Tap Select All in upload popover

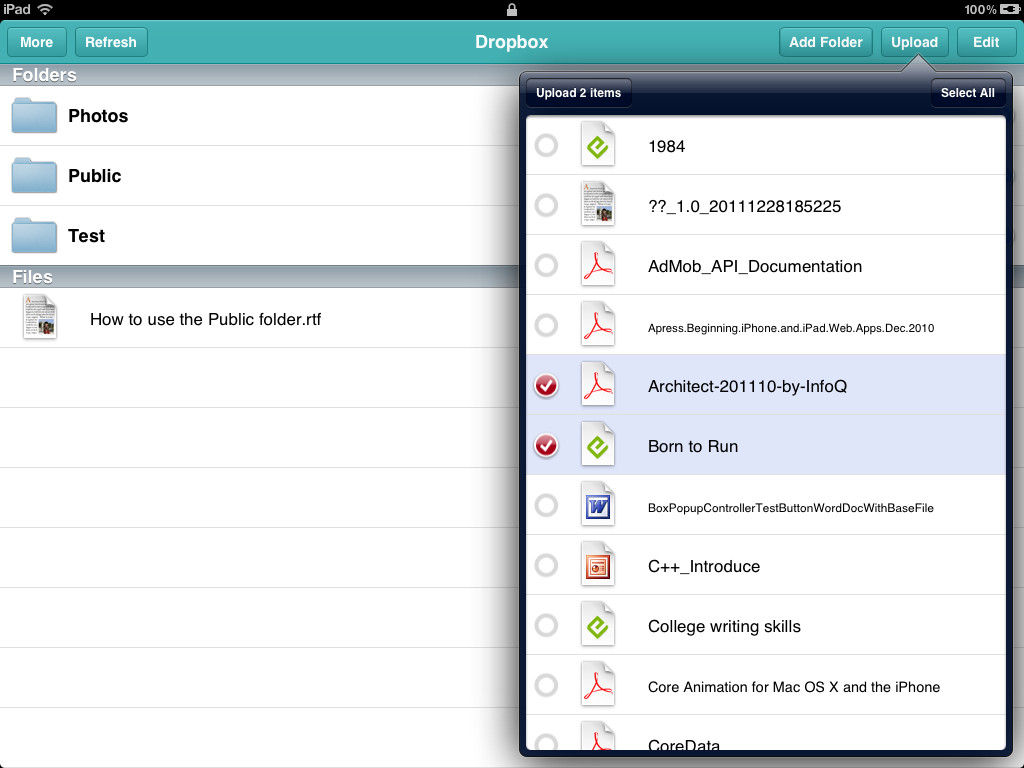(x=968, y=93)
